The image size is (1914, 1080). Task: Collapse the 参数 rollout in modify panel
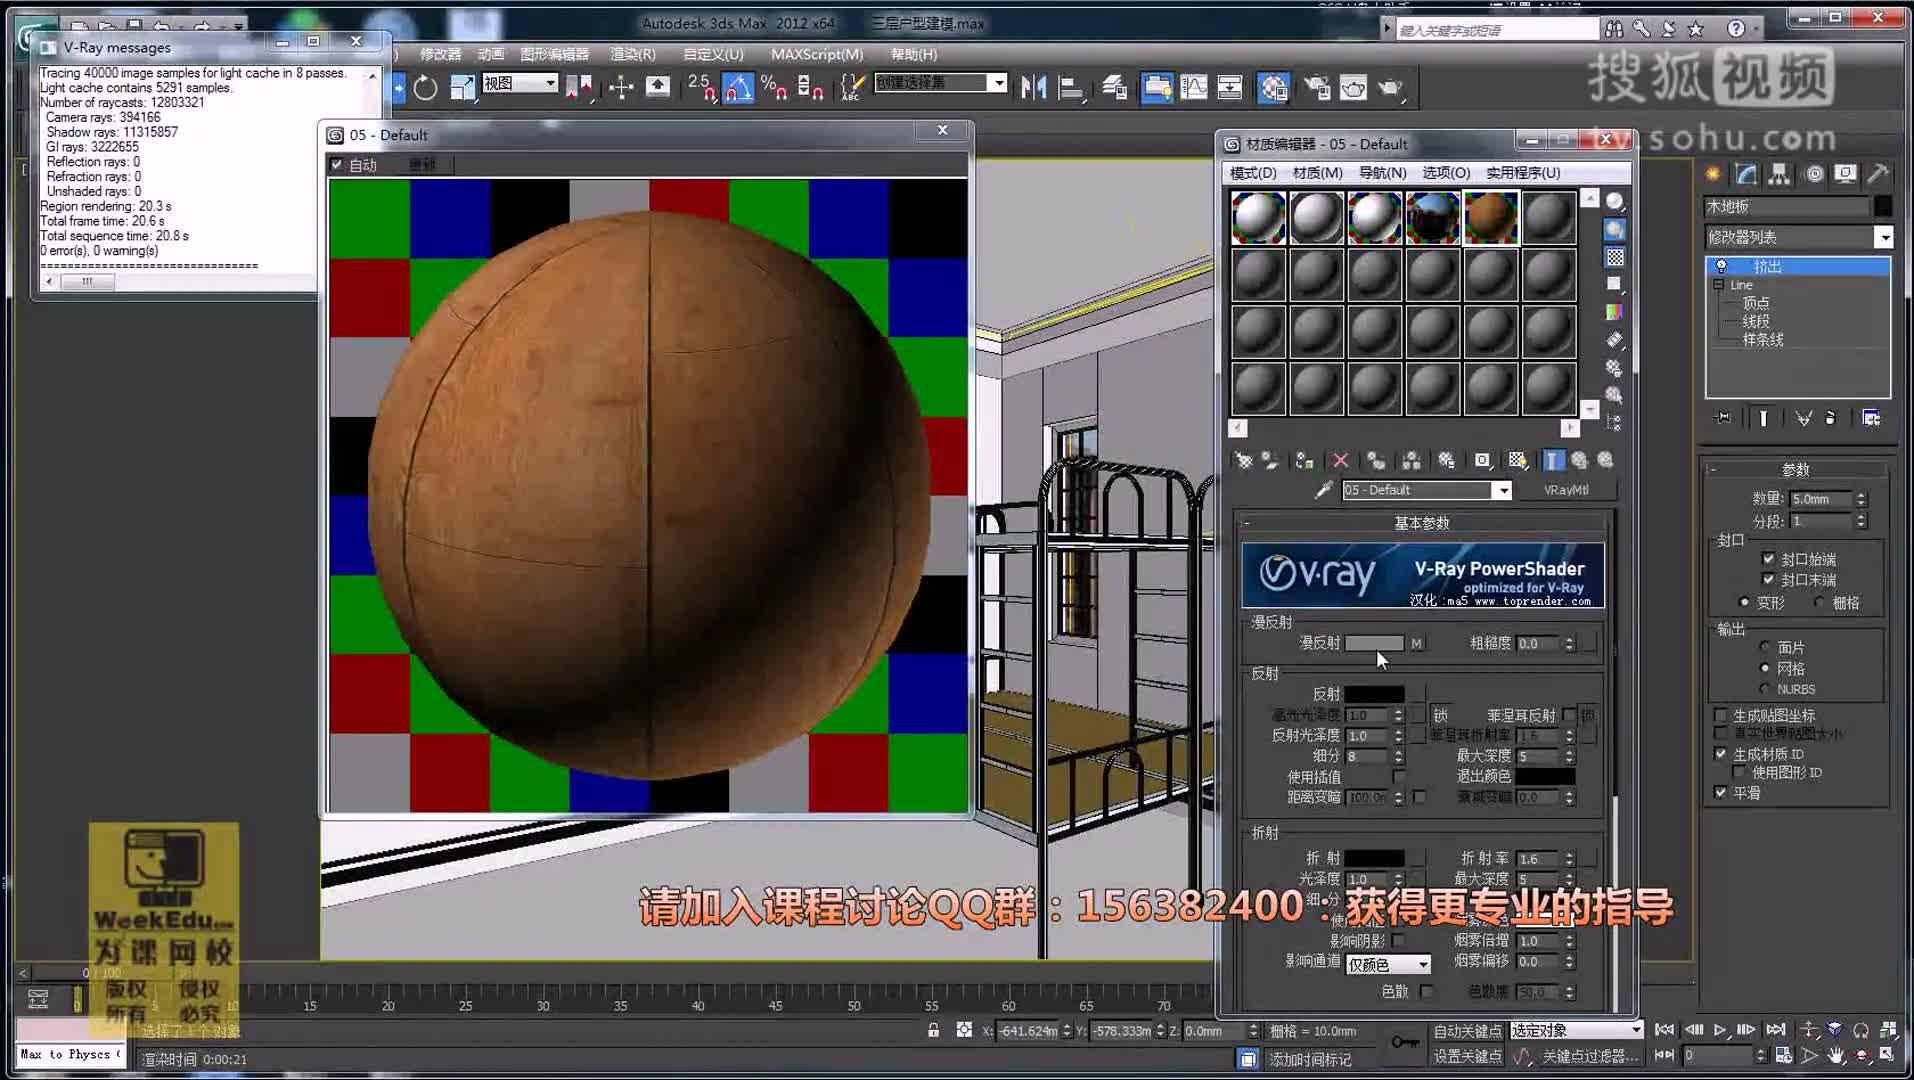(x=1796, y=469)
